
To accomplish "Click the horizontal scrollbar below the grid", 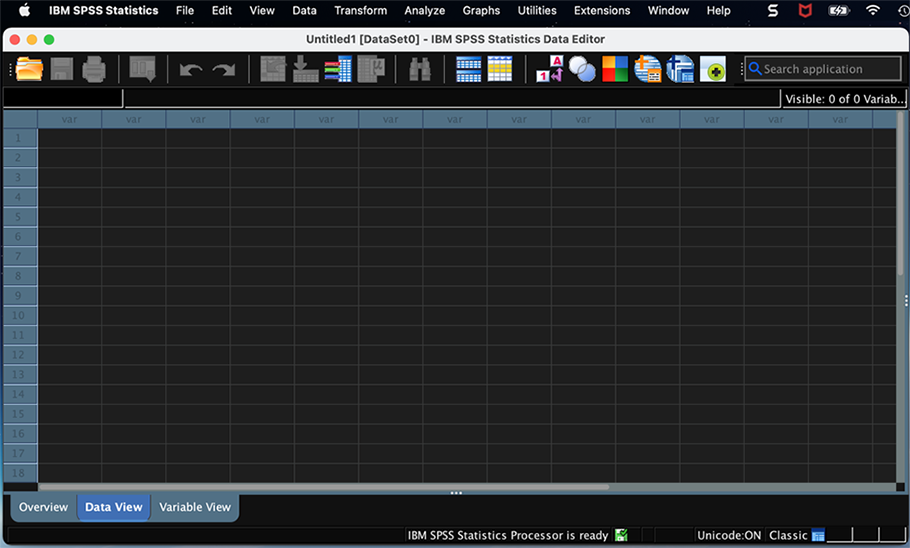I will [x=324, y=487].
